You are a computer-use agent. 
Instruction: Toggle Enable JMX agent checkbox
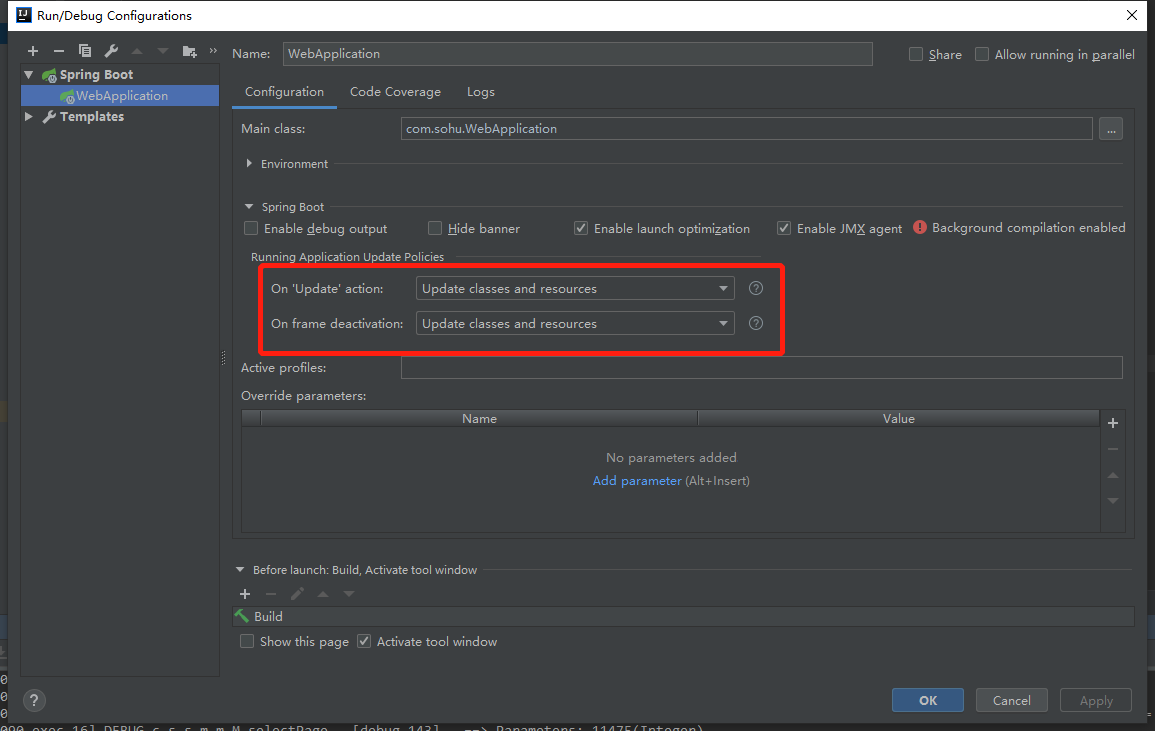click(x=784, y=228)
